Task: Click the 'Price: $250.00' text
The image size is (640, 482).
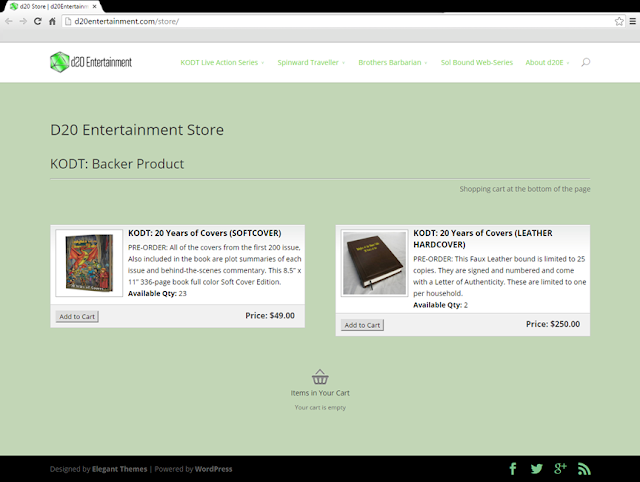Action: point(553,324)
